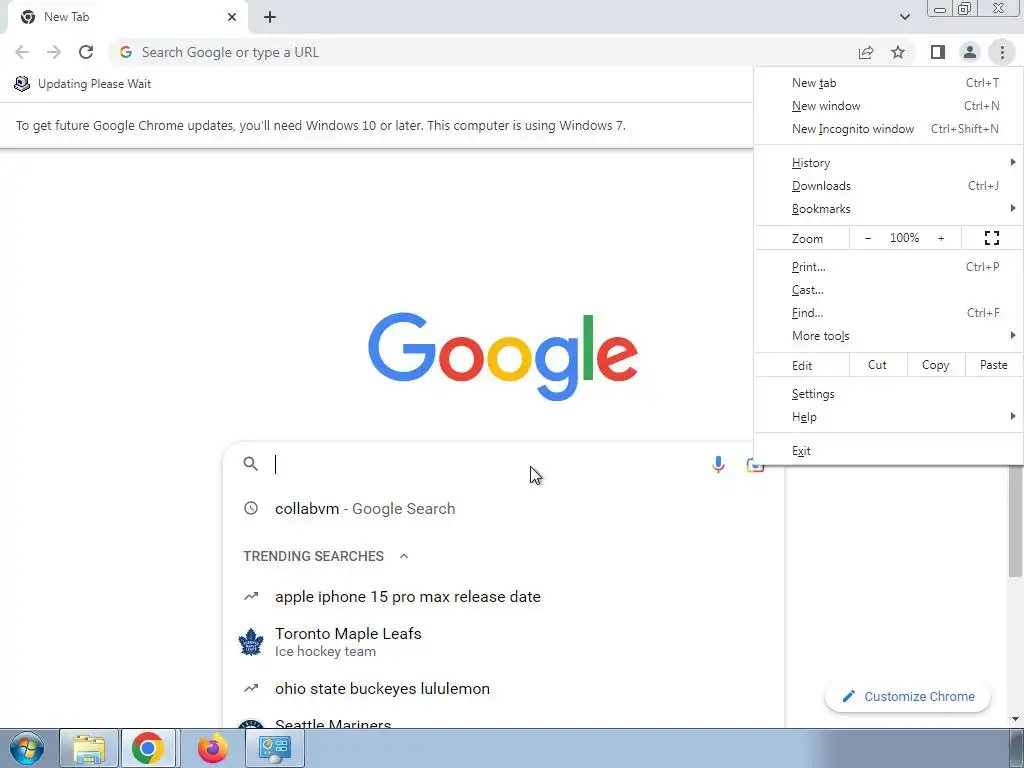This screenshot has width=1024, height=768.
Task: Click the Chrome taskbar icon
Action: point(148,748)
